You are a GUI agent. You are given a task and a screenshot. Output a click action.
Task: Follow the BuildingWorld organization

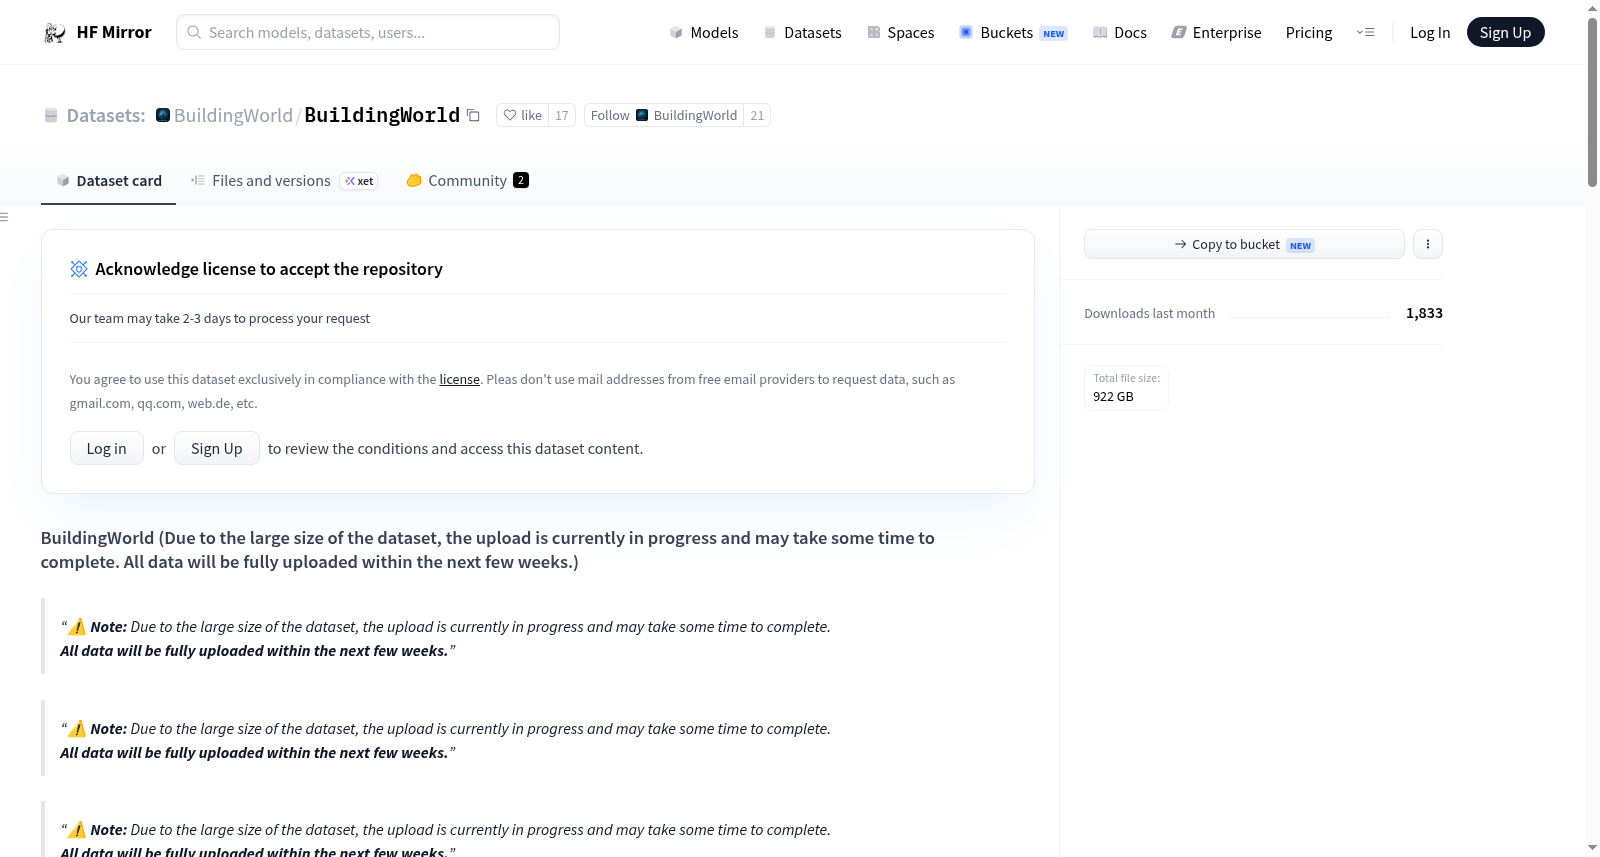(x=664, y=116)
